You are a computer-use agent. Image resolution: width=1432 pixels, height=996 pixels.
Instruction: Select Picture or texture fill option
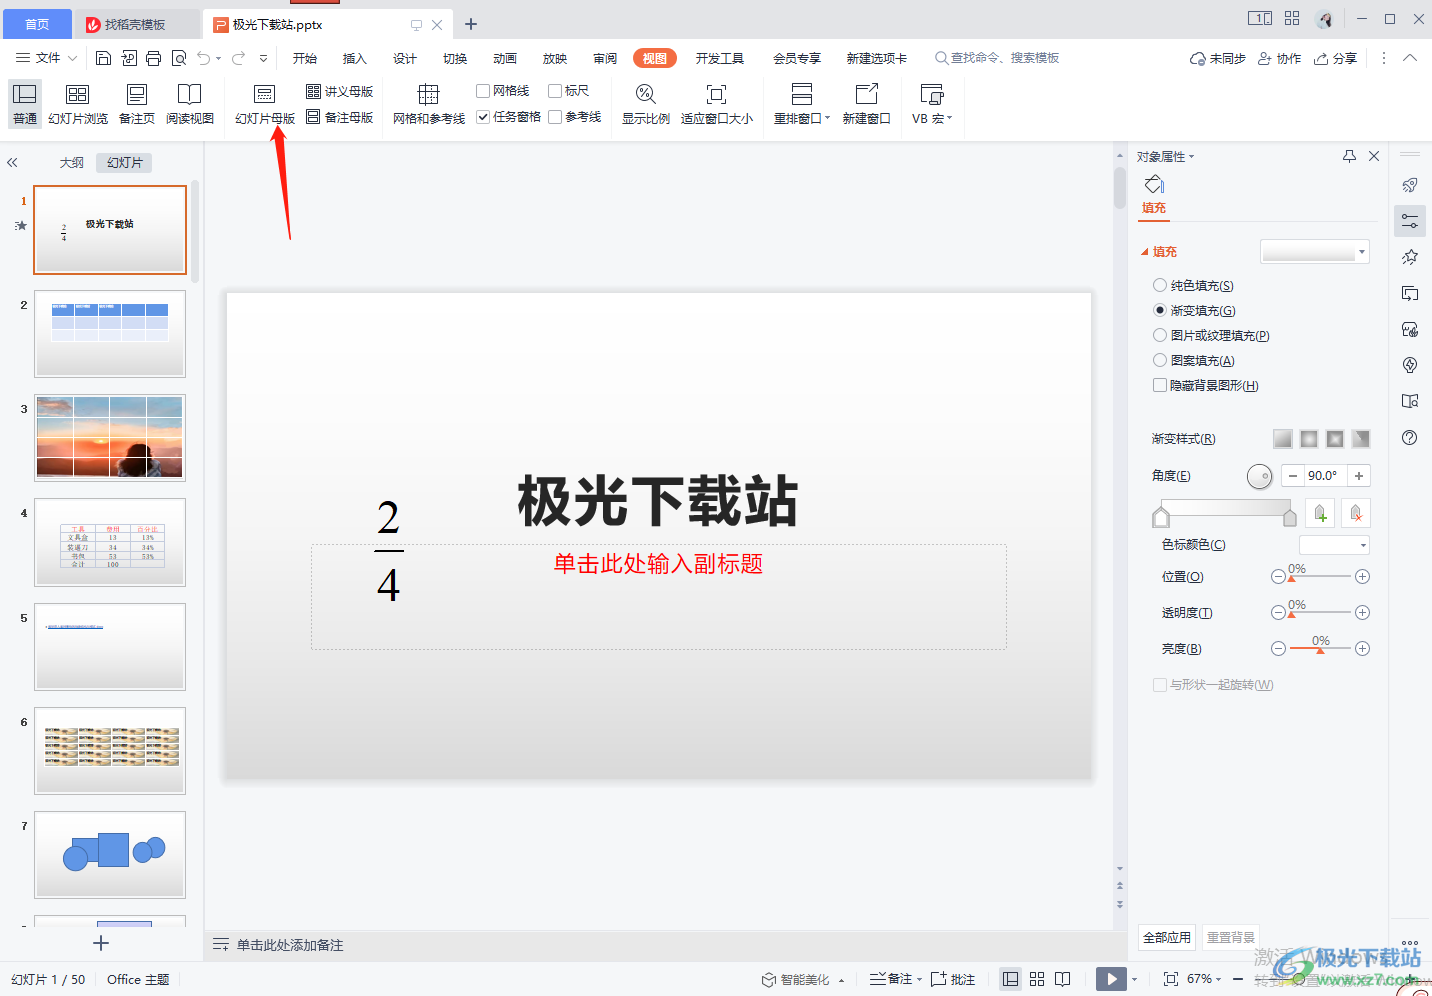(x=1160, y=335)
